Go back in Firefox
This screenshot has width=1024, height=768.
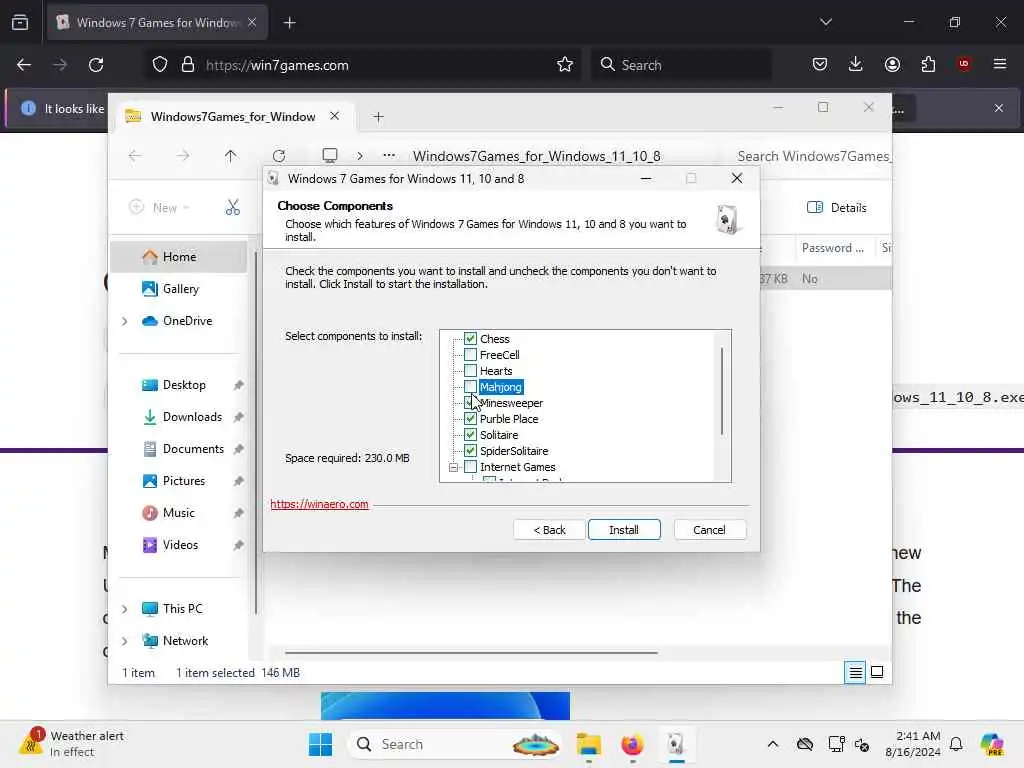pyautogui.click(x=24, y=65)
